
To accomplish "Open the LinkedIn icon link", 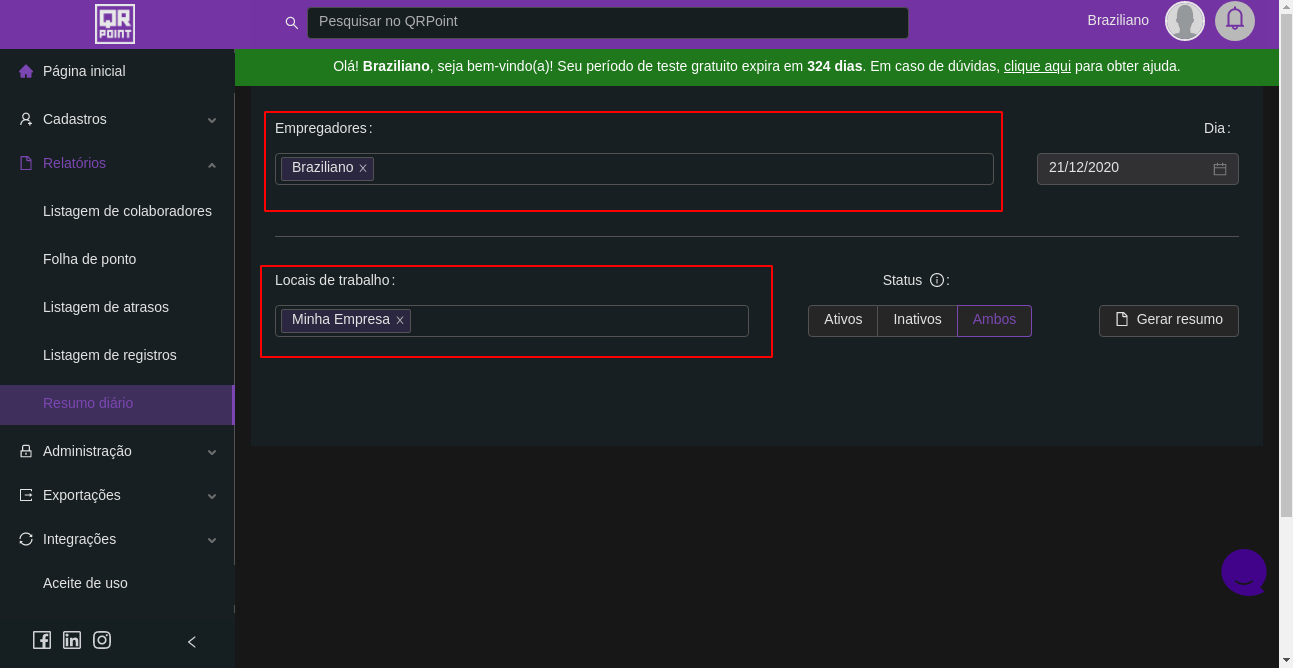I will tap(72, 640).
